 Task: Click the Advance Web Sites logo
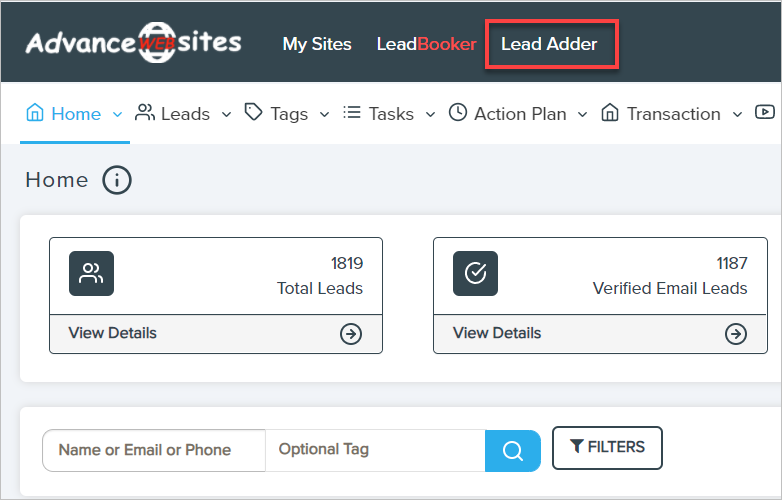pos(133,44)
